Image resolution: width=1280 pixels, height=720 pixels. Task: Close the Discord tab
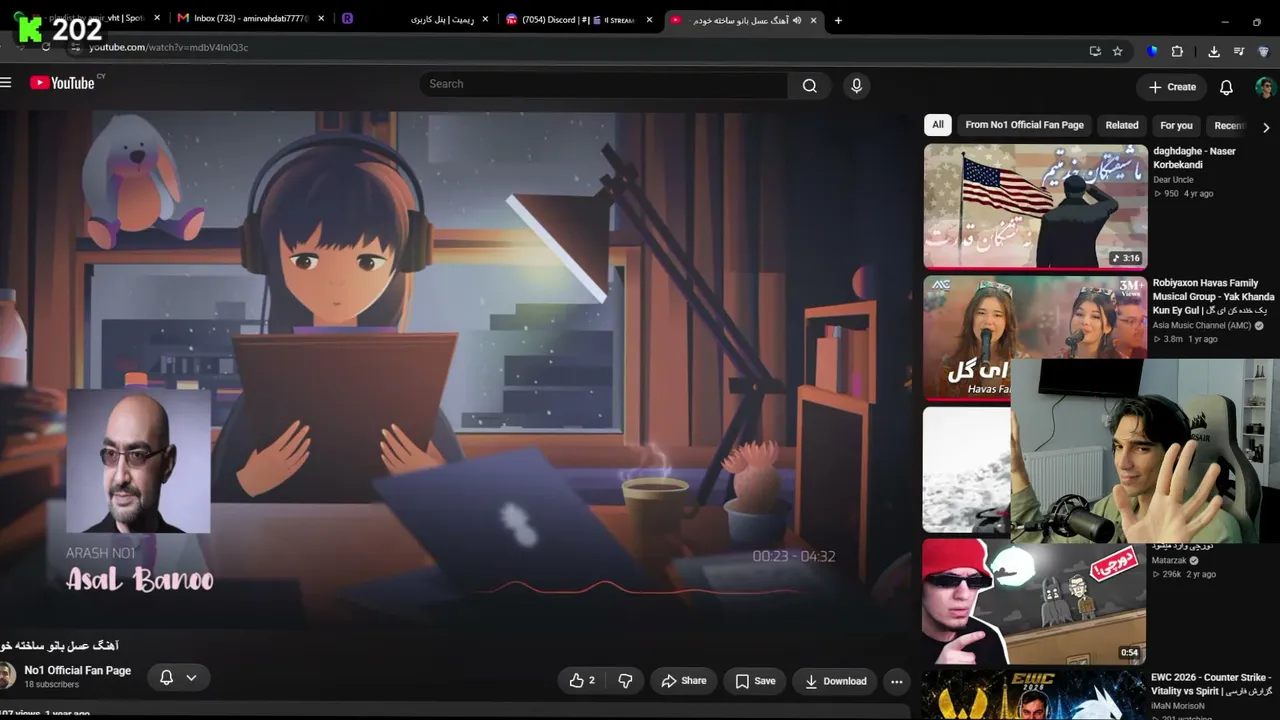649,19
